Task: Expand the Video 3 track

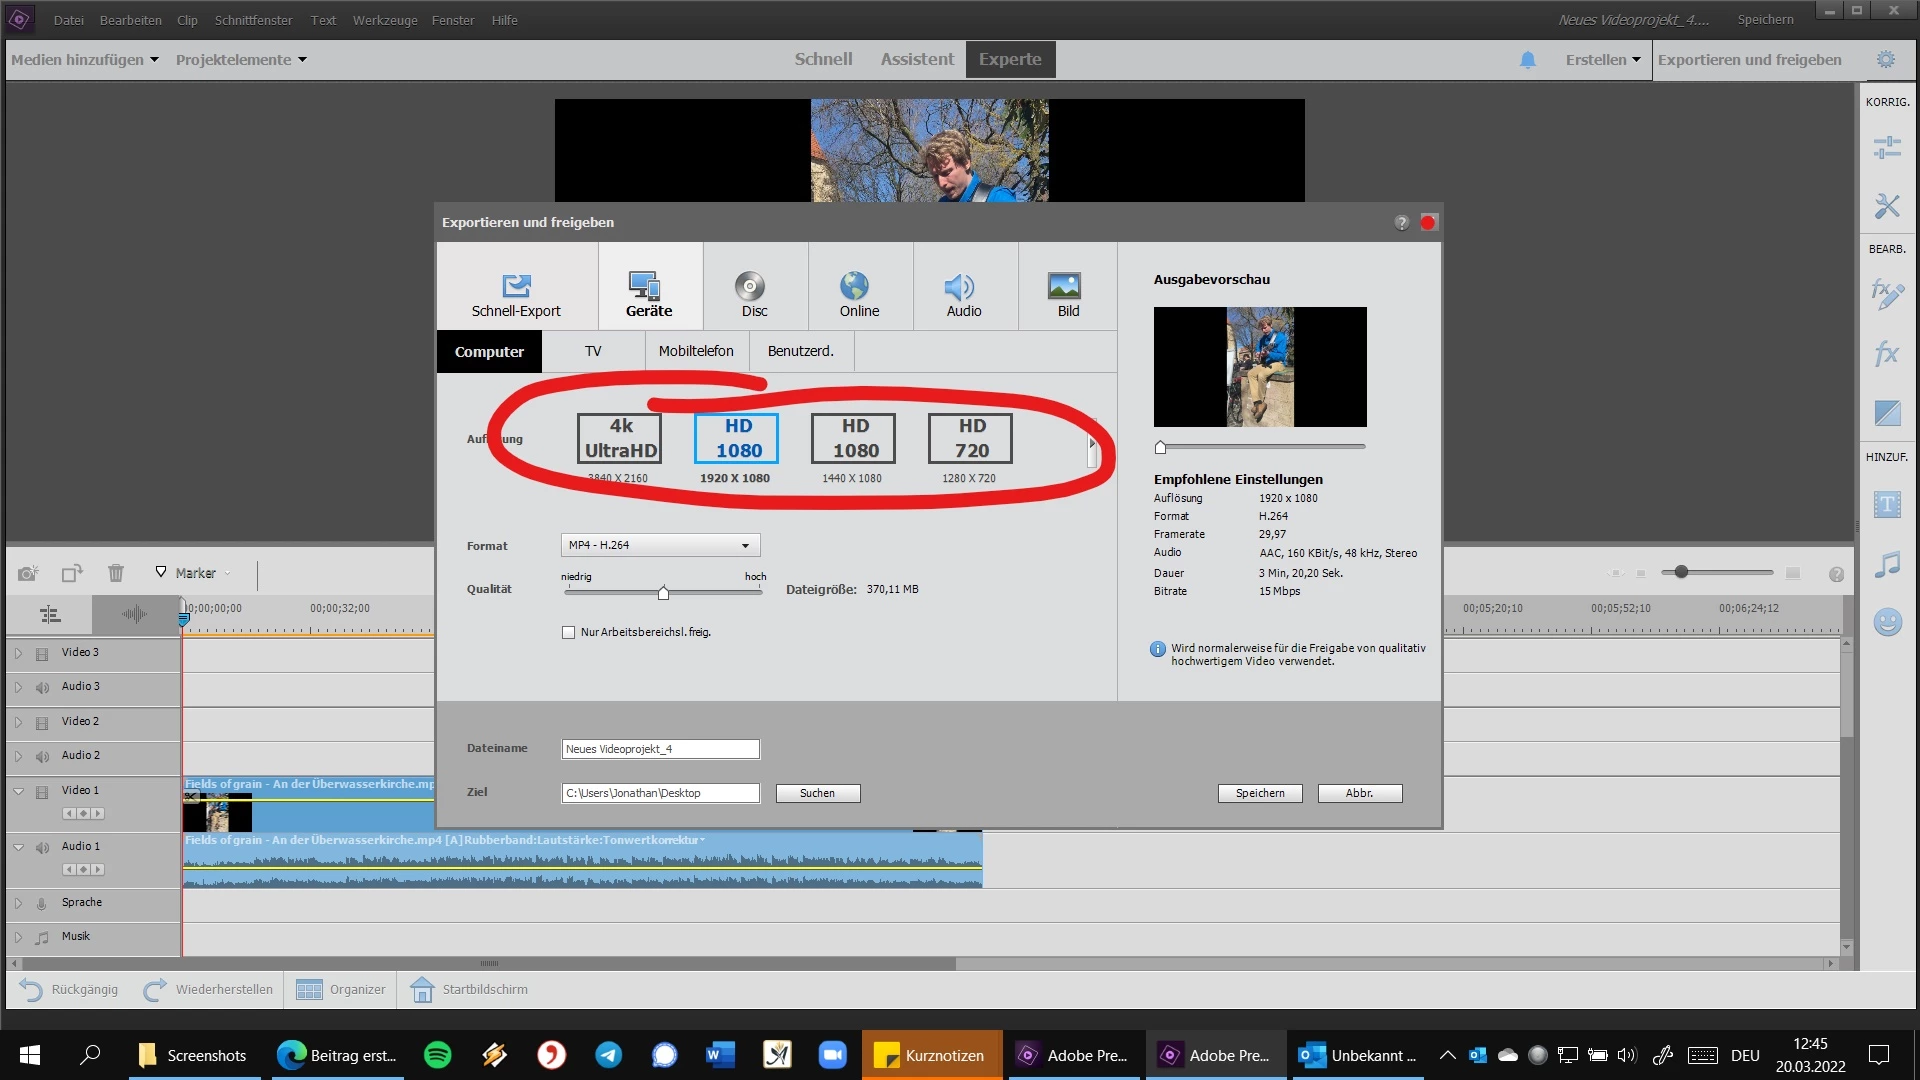Action: pos(18,653)
